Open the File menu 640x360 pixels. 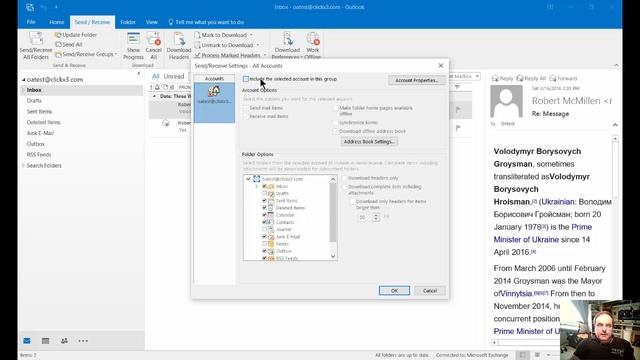coord(31,22)
